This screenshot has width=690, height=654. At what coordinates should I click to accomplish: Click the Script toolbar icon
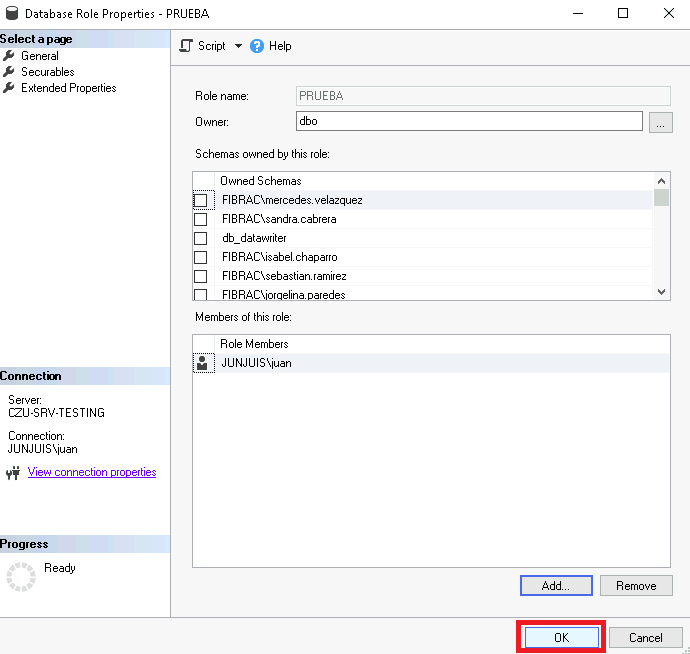click(x=186, y=46)
